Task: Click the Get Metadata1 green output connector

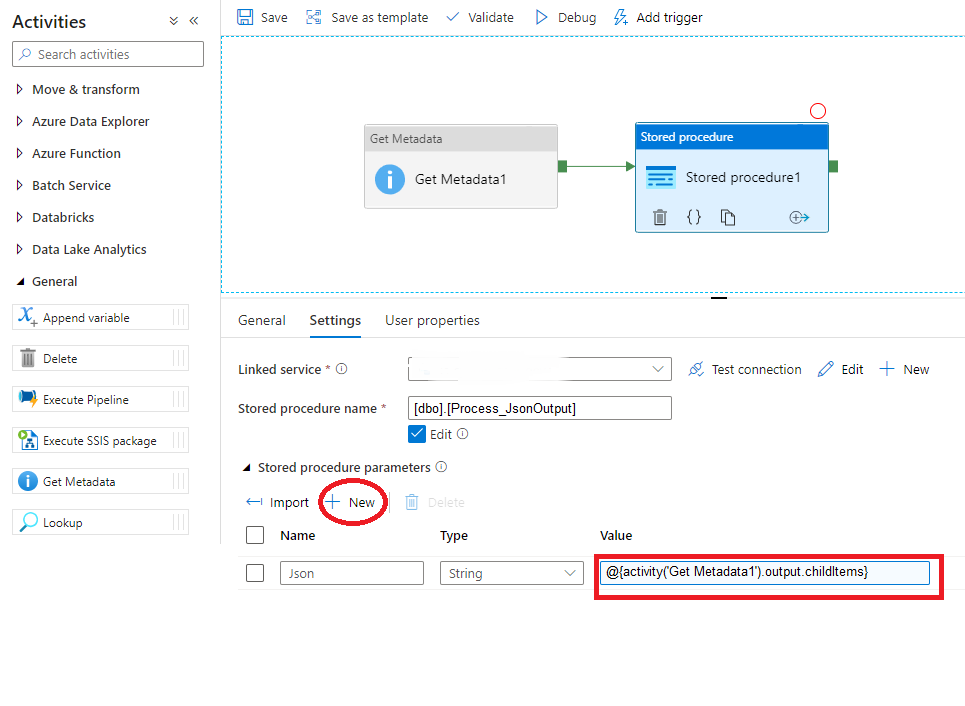Action: point(563,166)
